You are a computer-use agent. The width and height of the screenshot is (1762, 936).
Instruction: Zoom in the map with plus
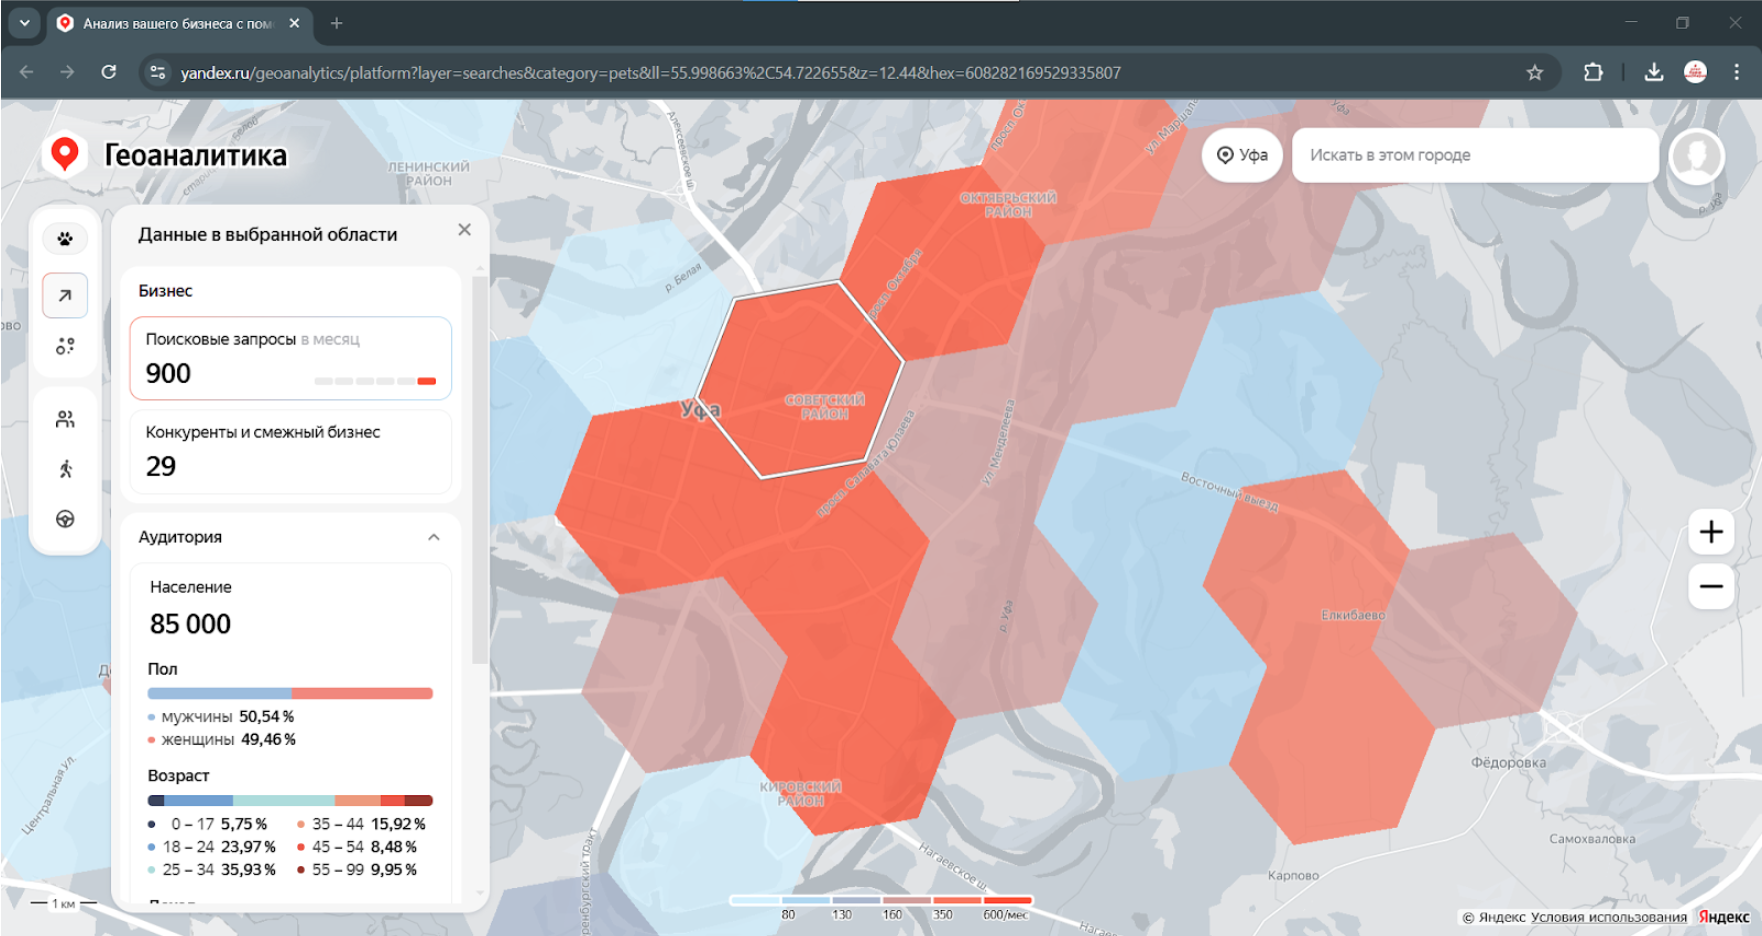1711,532
